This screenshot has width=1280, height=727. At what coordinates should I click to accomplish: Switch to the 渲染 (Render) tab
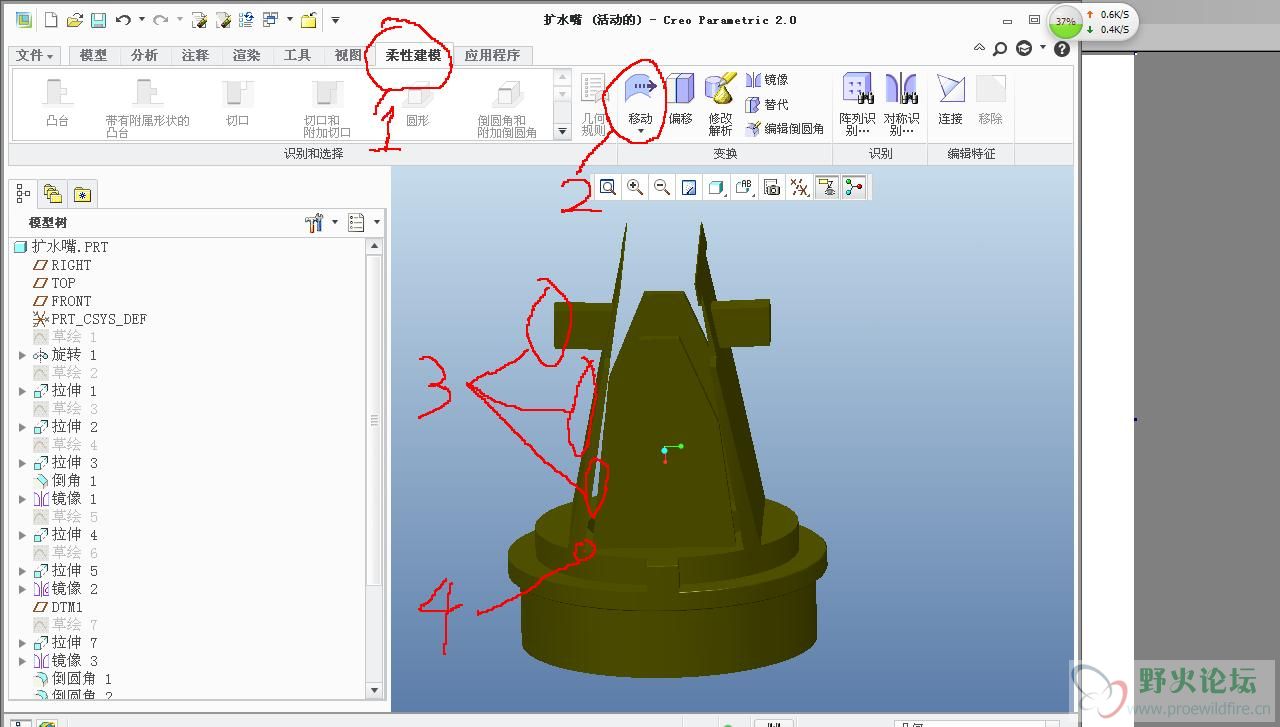[x=247, y=56]
